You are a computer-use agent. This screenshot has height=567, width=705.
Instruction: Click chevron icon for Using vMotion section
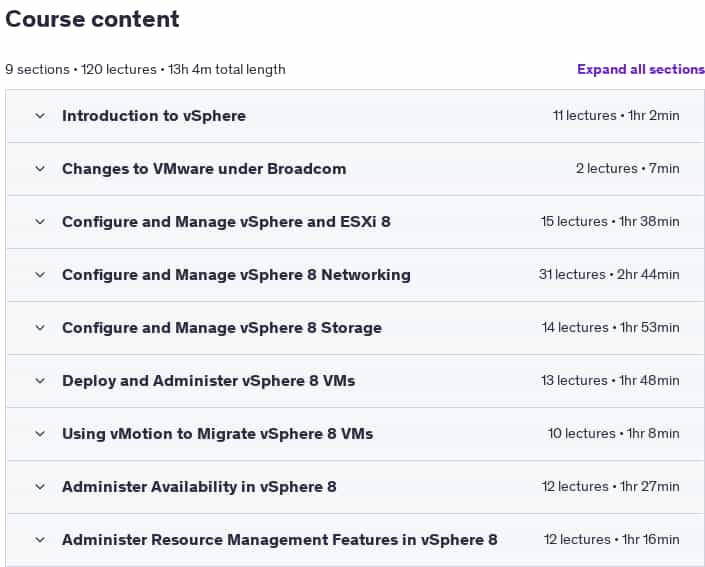tap(40, 434)
